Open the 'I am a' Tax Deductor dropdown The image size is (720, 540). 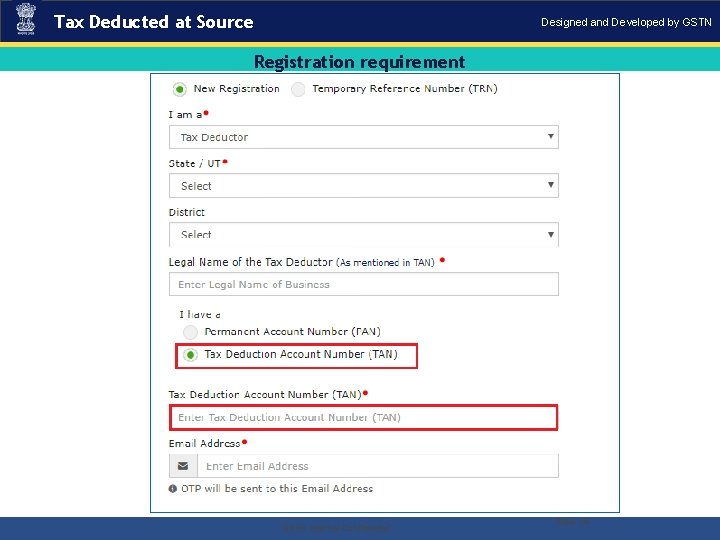click(364, 137)
